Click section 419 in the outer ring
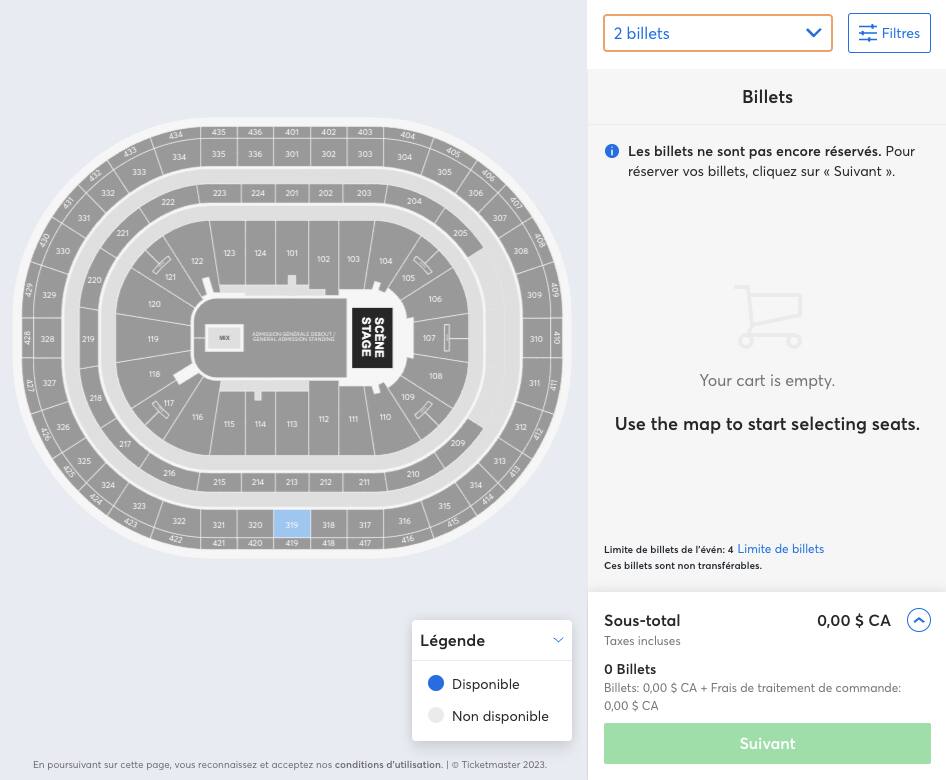The width and height of the screenshot is (946, 780). (x=292, y=543)
